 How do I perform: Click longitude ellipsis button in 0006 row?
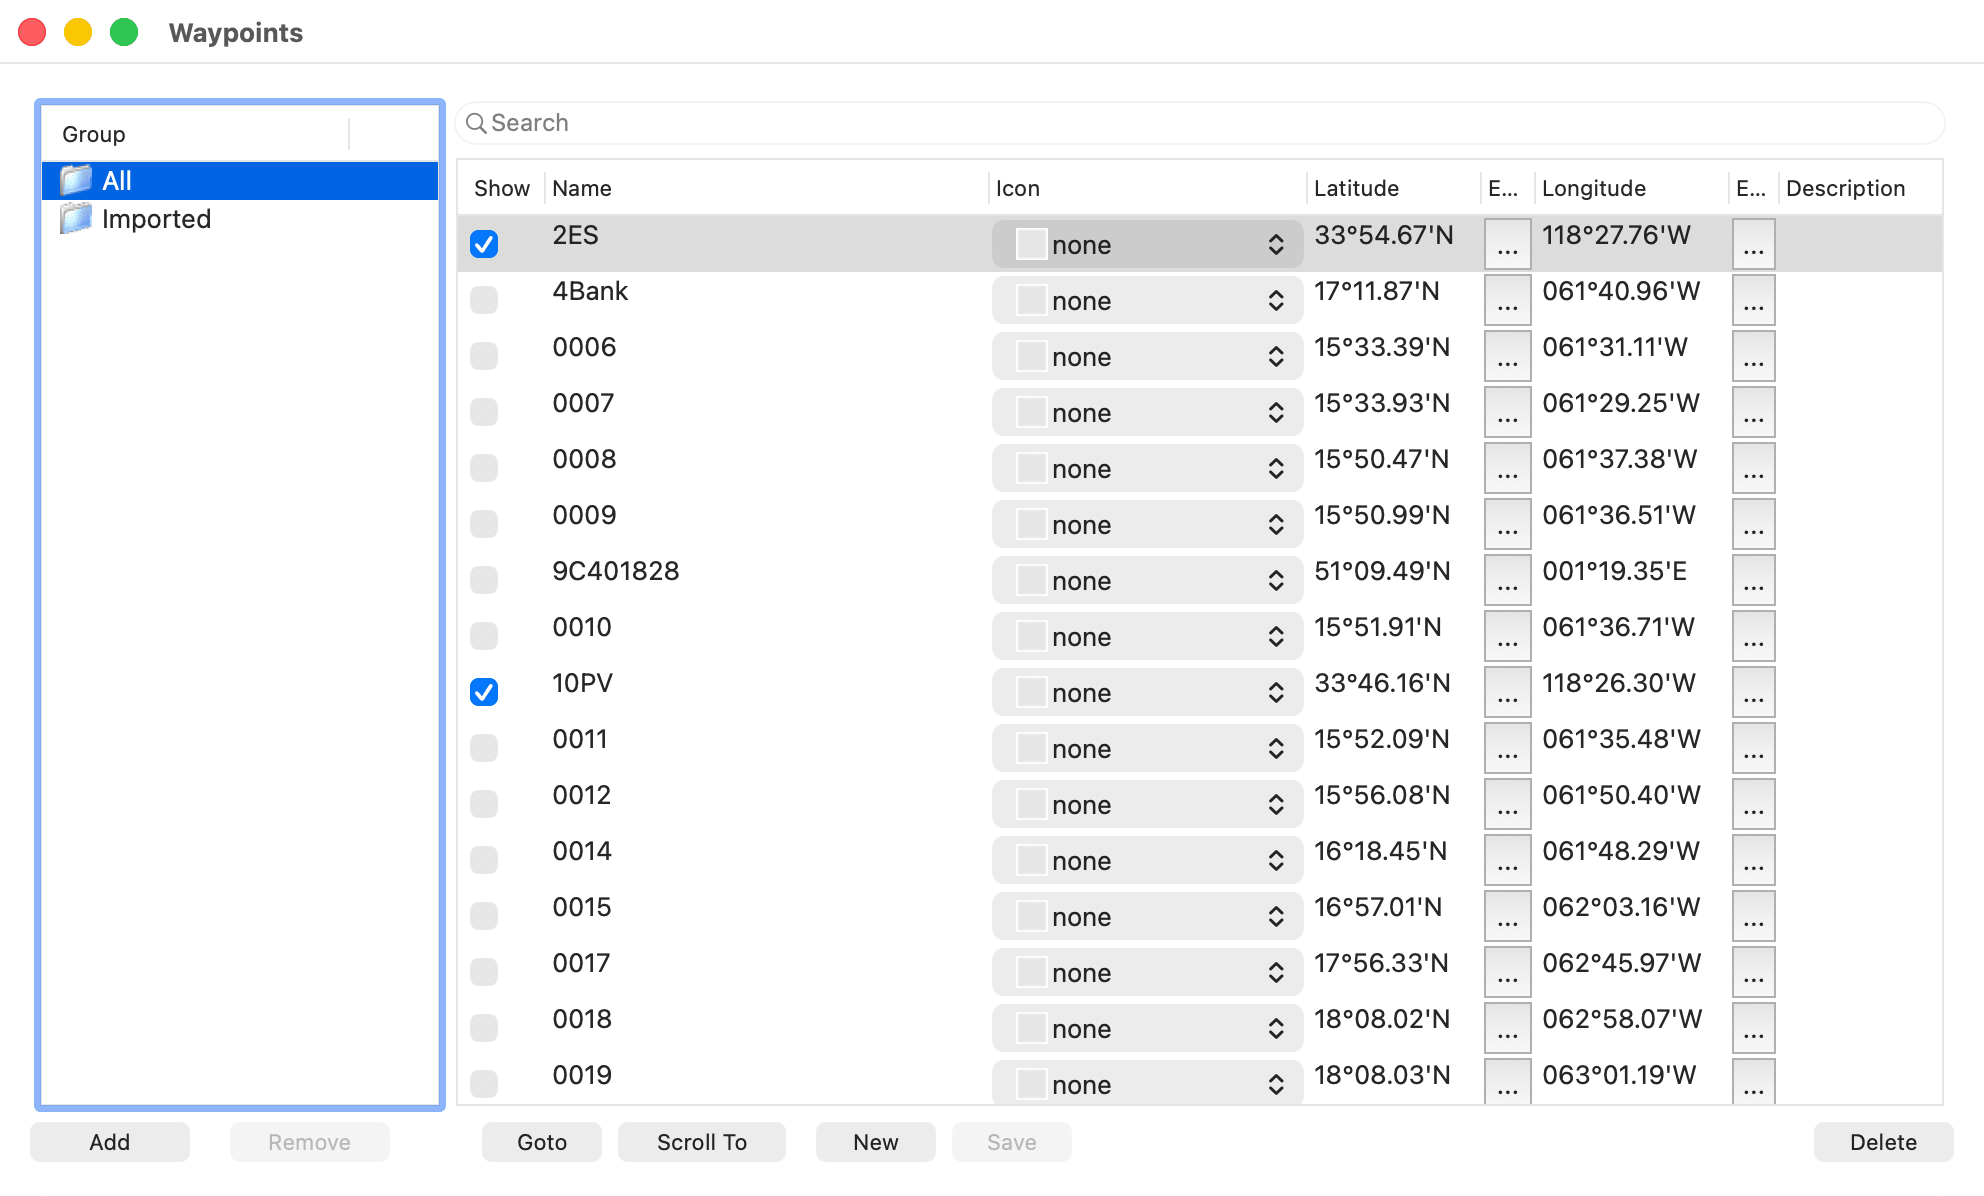(1754, 356)
